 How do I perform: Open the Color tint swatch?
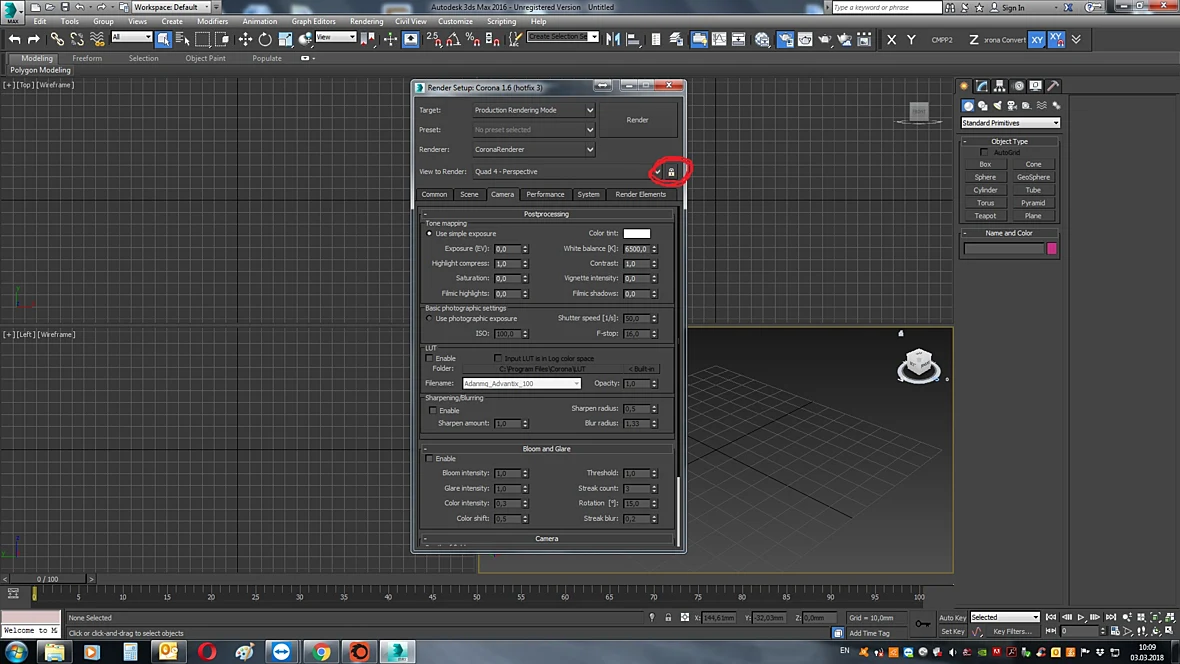click(x=637, y=233)
